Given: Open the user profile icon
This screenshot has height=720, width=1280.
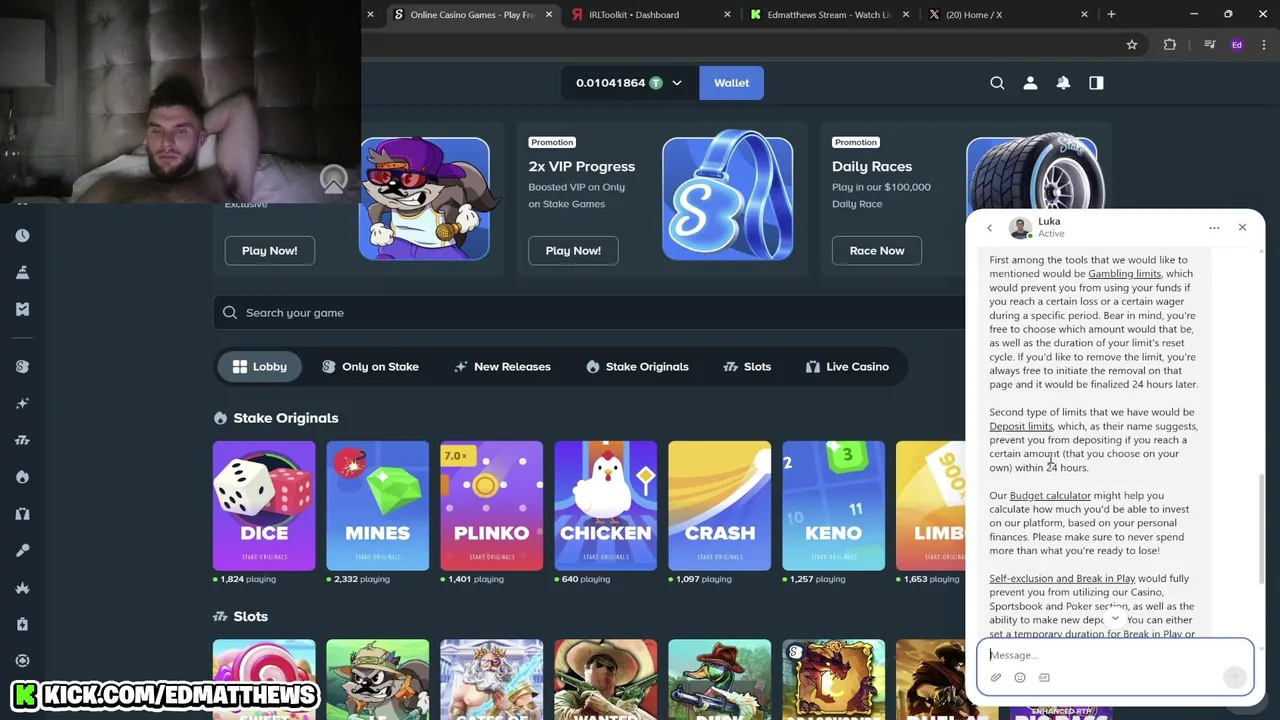Looking at the screenshot, I should (x=1030, y=83).
